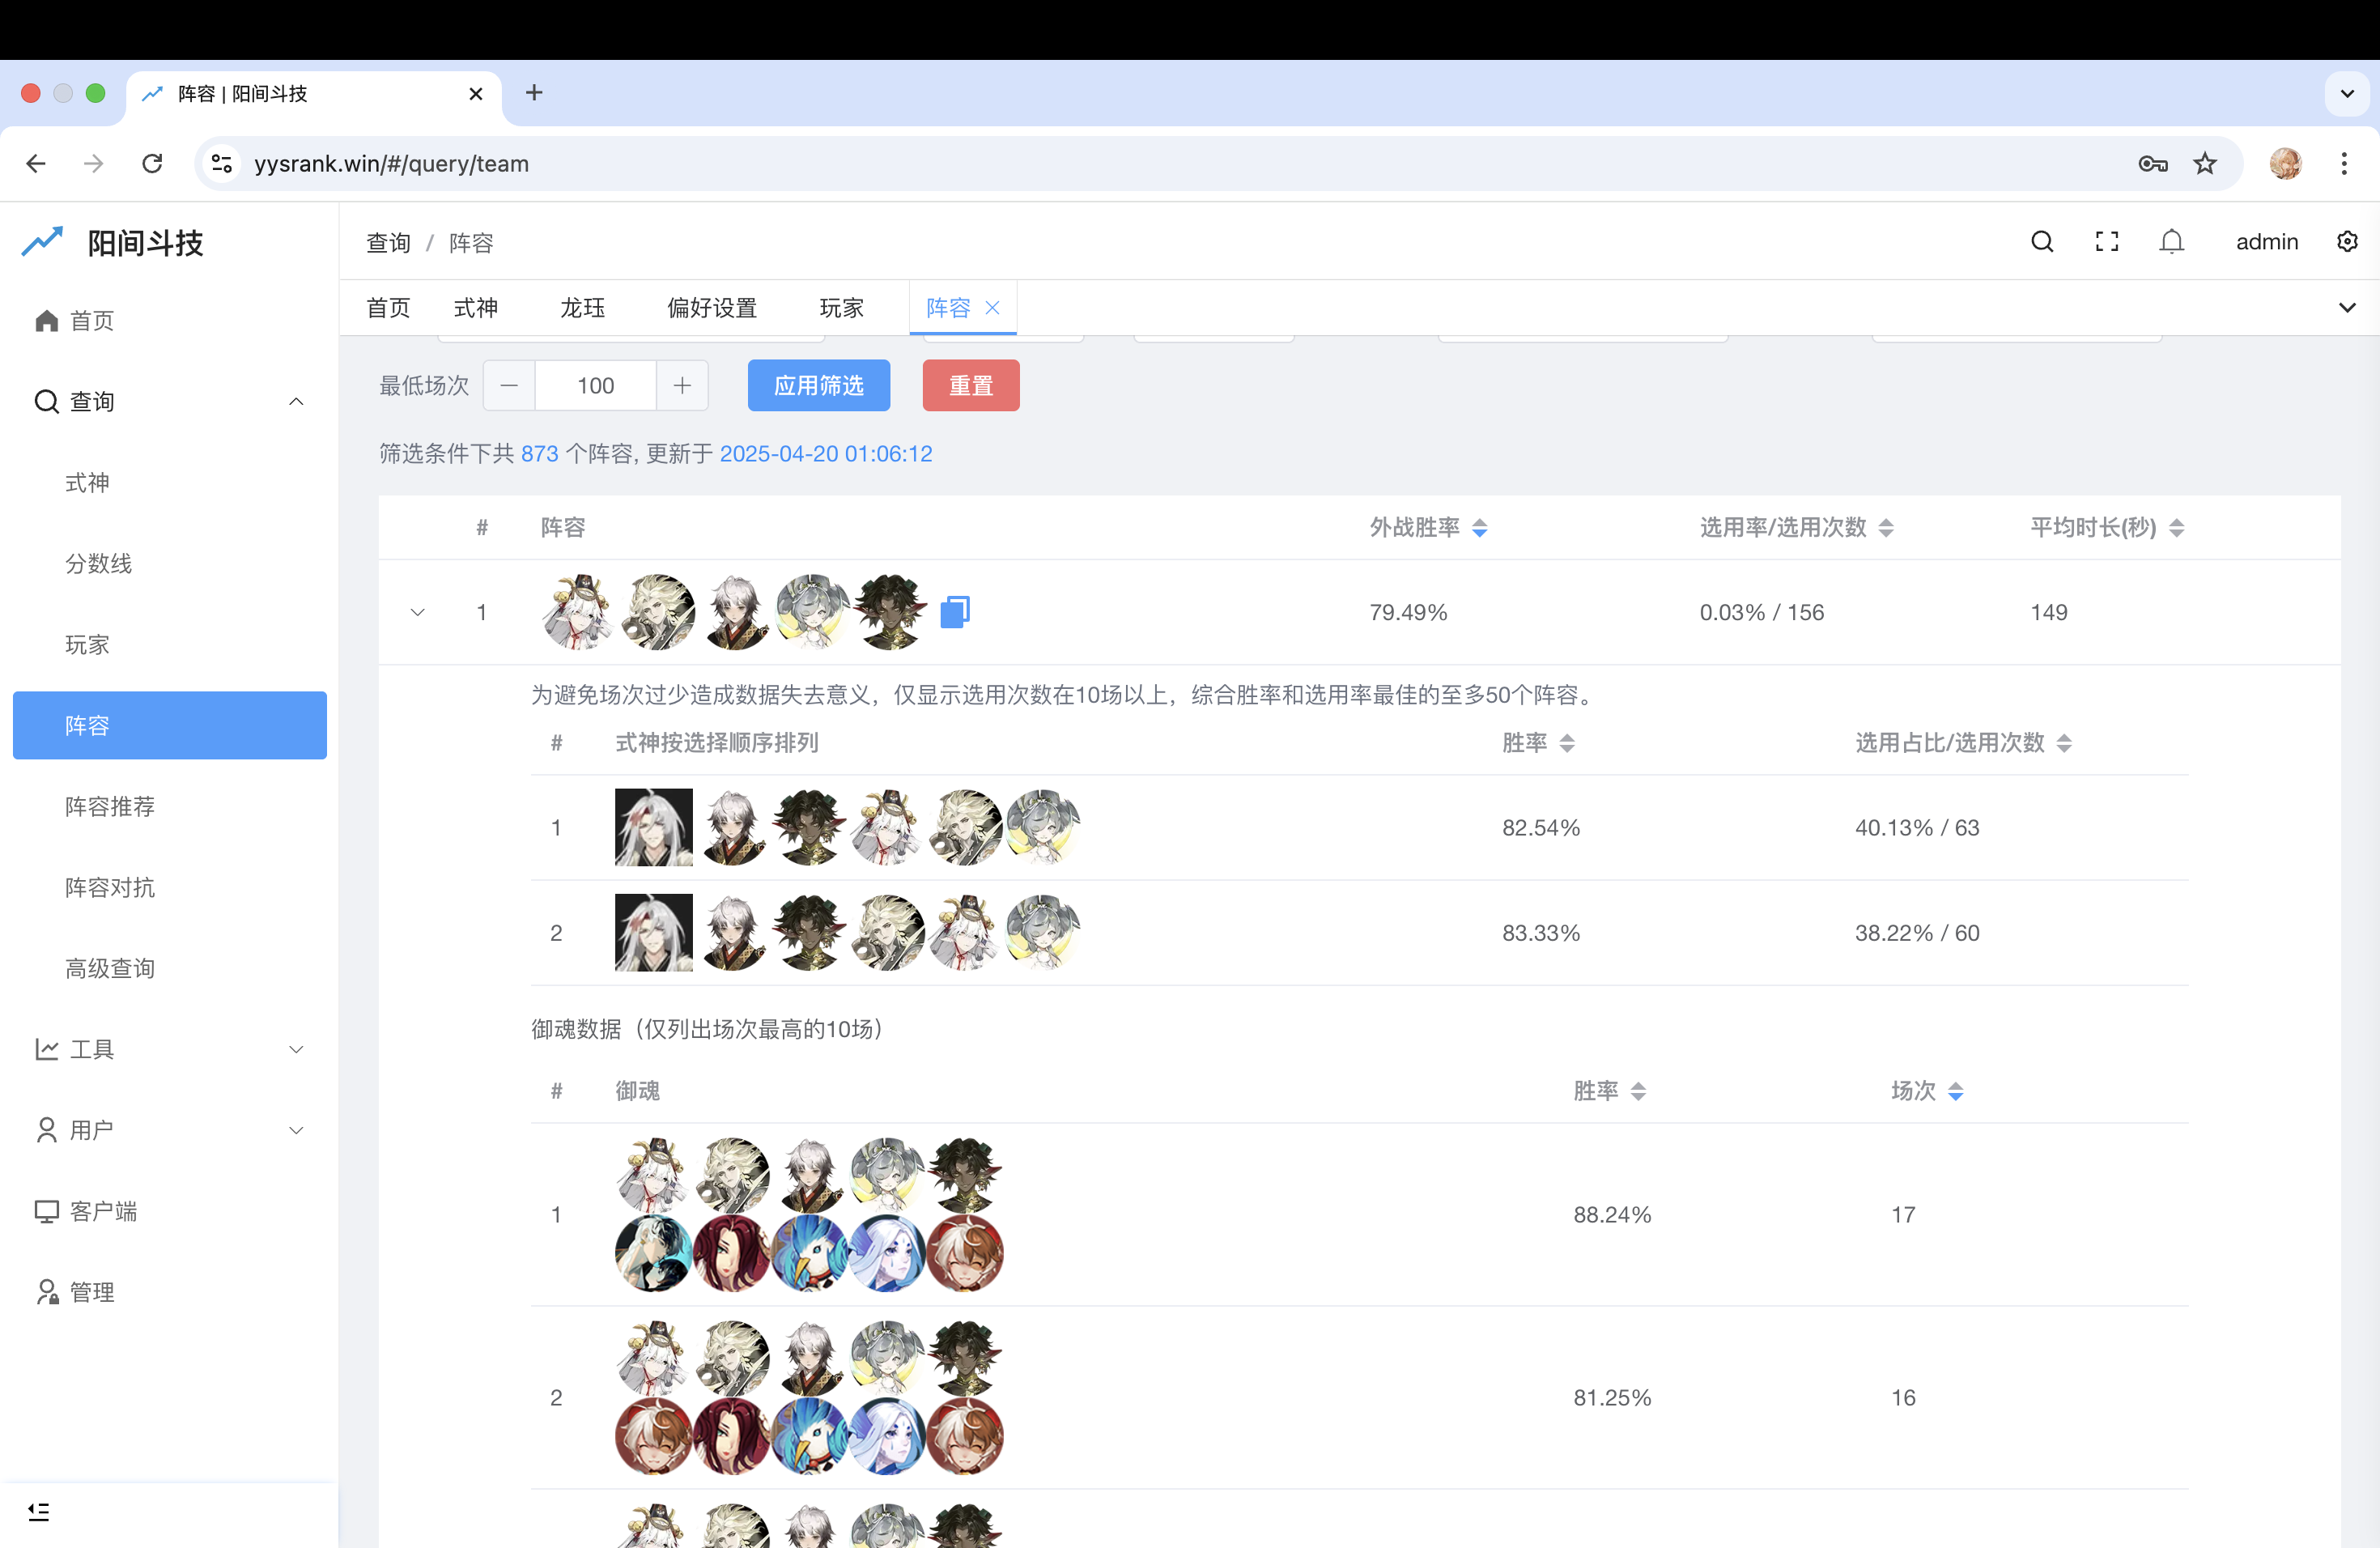This screenshot has height=1548, width=2380.
Task: Copy team composition using the copy icon
Action: (x=955, y=611)
